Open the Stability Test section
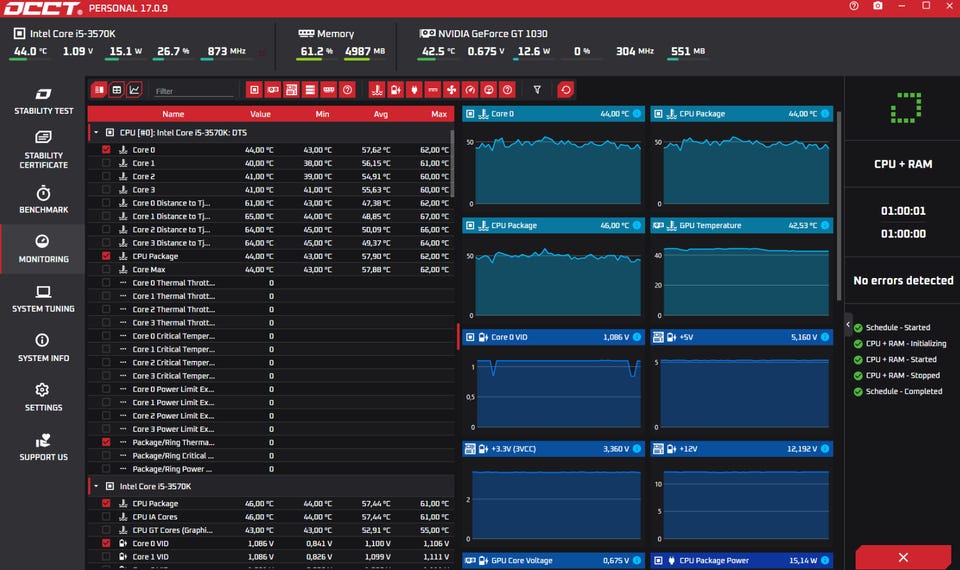Image resolution: width=960 pixels, height=570 pixels. (x=43, y=101)
